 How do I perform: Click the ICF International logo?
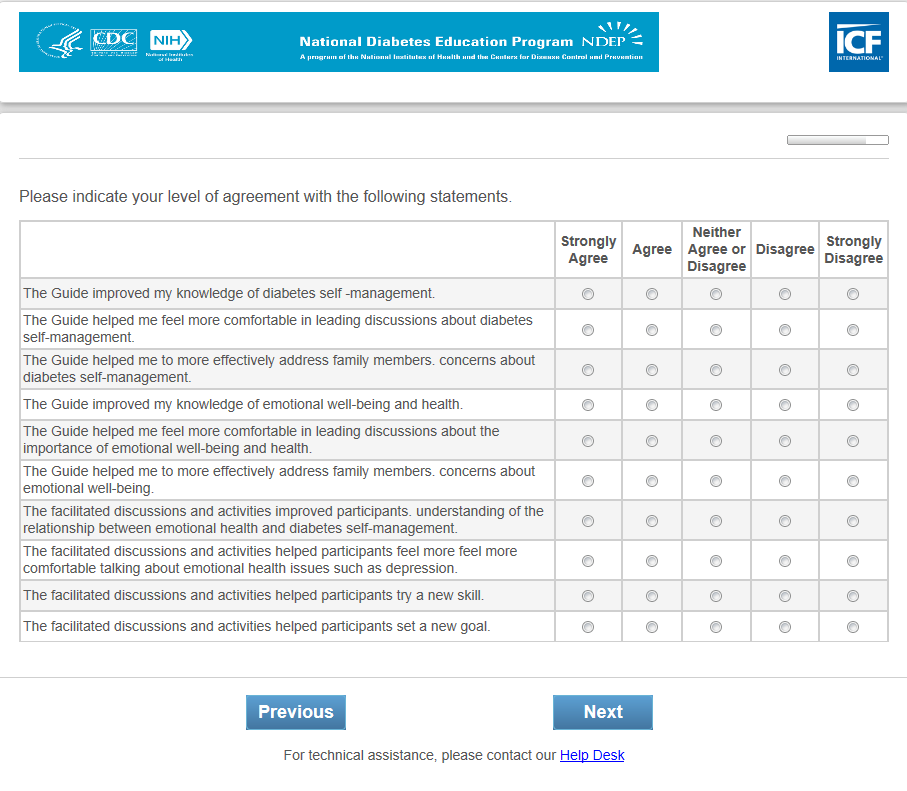click(858, 42)
